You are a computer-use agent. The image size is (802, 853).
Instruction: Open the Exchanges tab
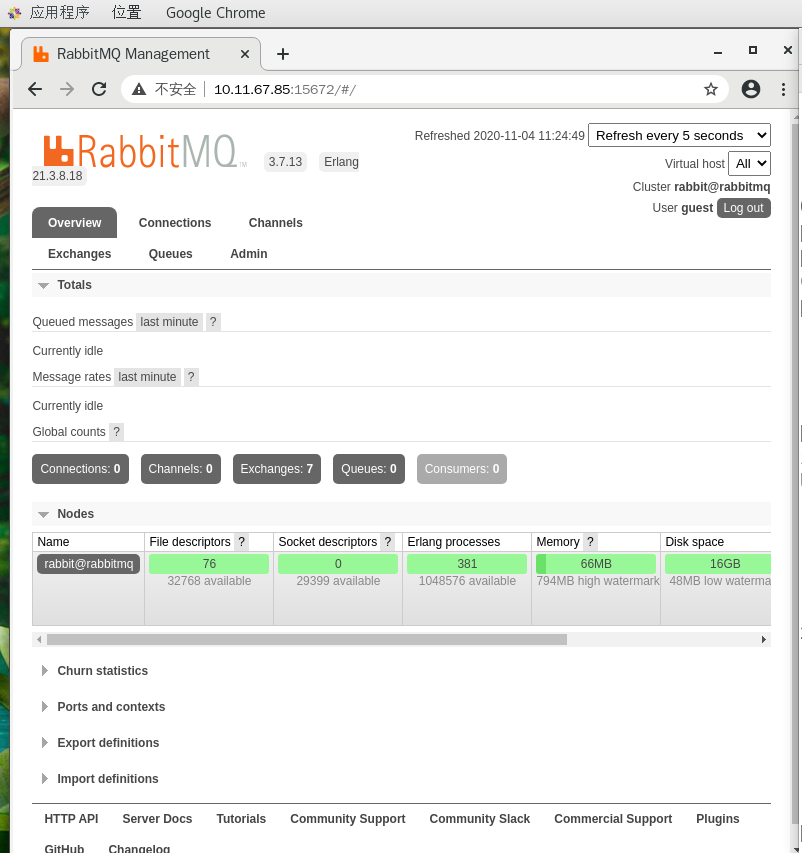(x=79, y=254)
